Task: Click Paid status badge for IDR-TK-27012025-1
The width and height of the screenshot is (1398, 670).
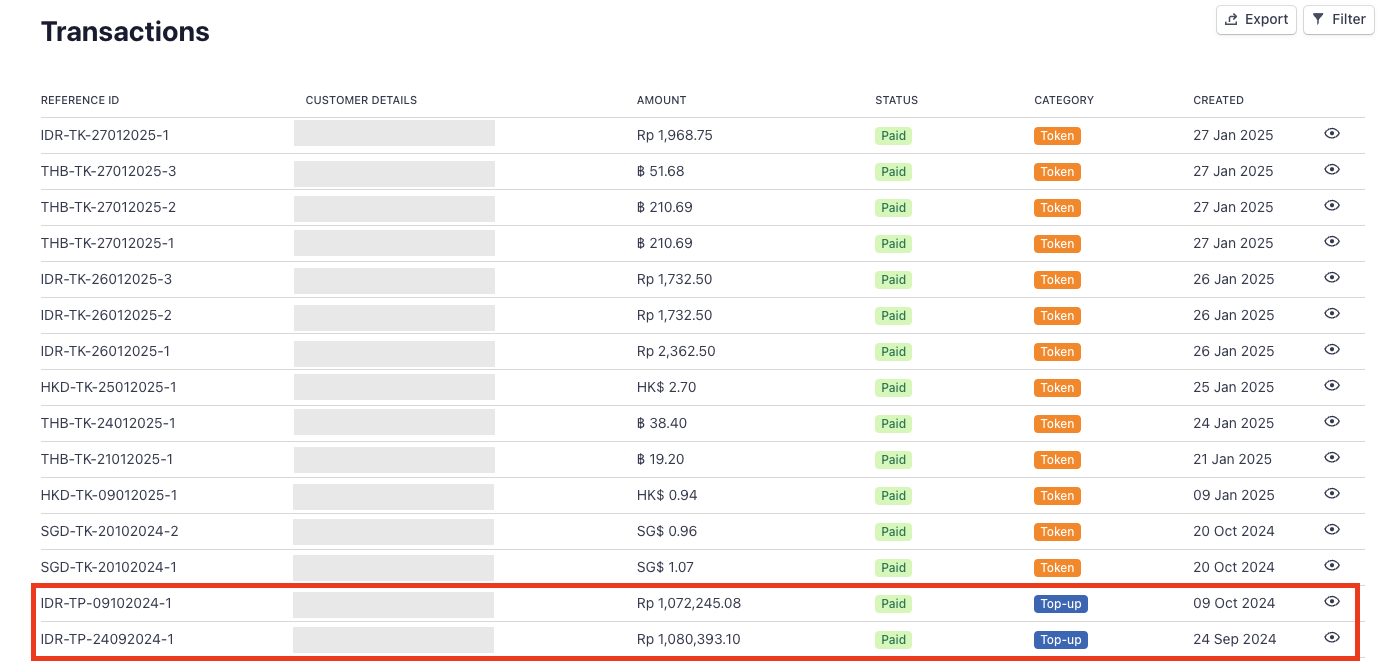Action: (894, 136)
